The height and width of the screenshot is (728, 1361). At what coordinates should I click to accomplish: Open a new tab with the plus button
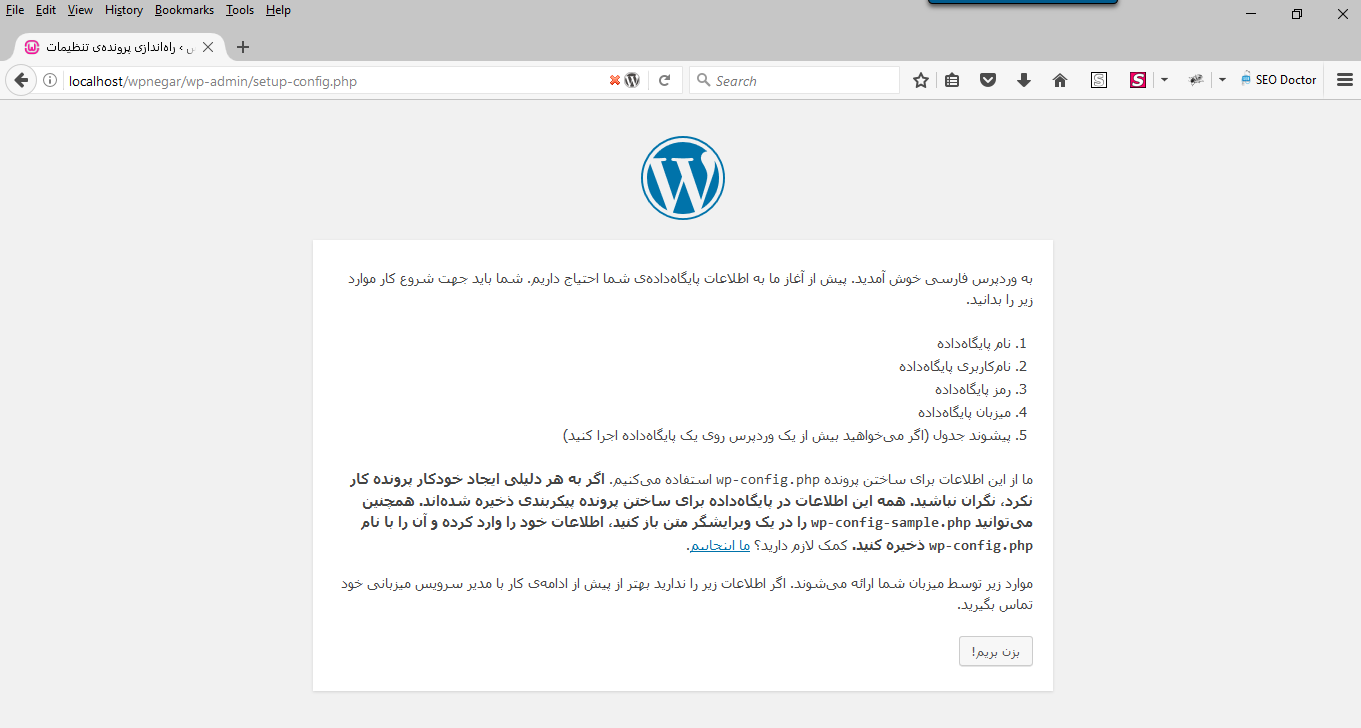point(242,47)
